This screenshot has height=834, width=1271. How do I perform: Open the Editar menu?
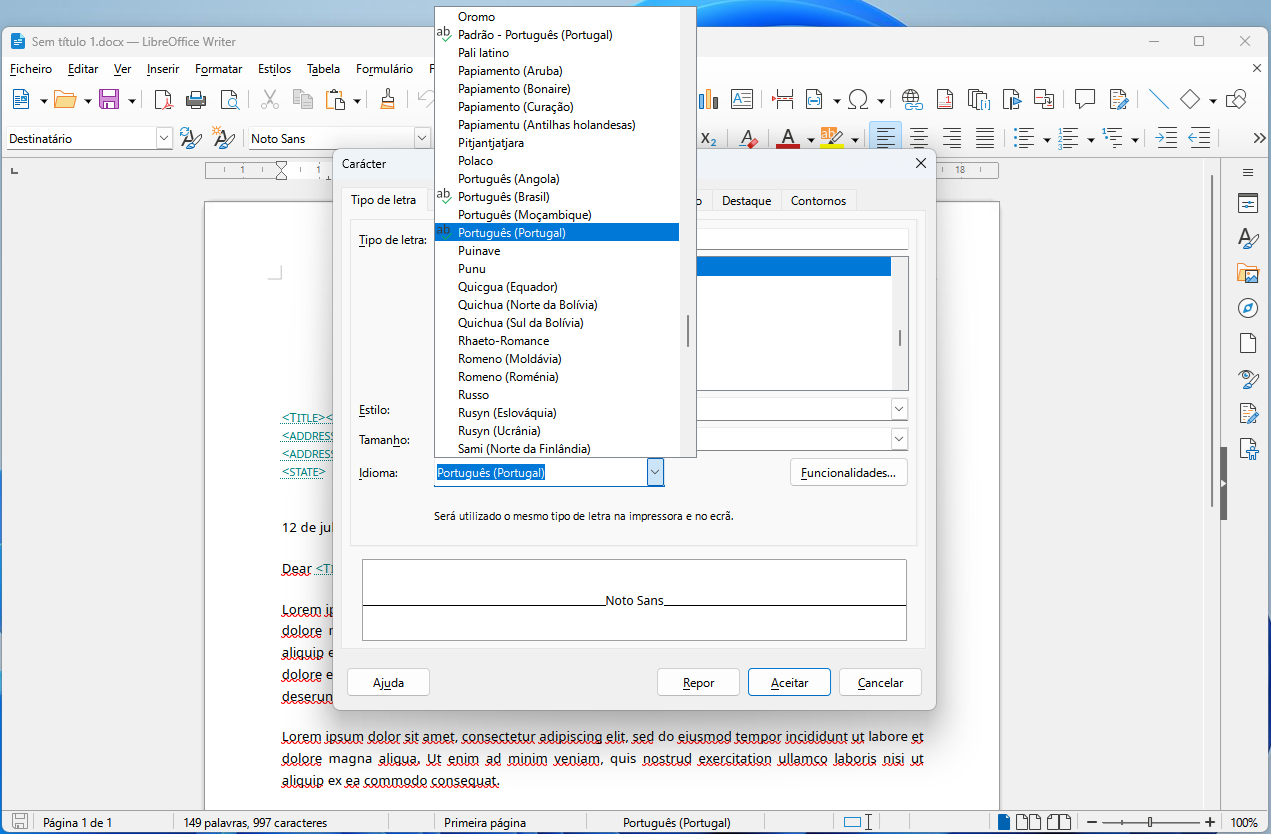point(83,69)
